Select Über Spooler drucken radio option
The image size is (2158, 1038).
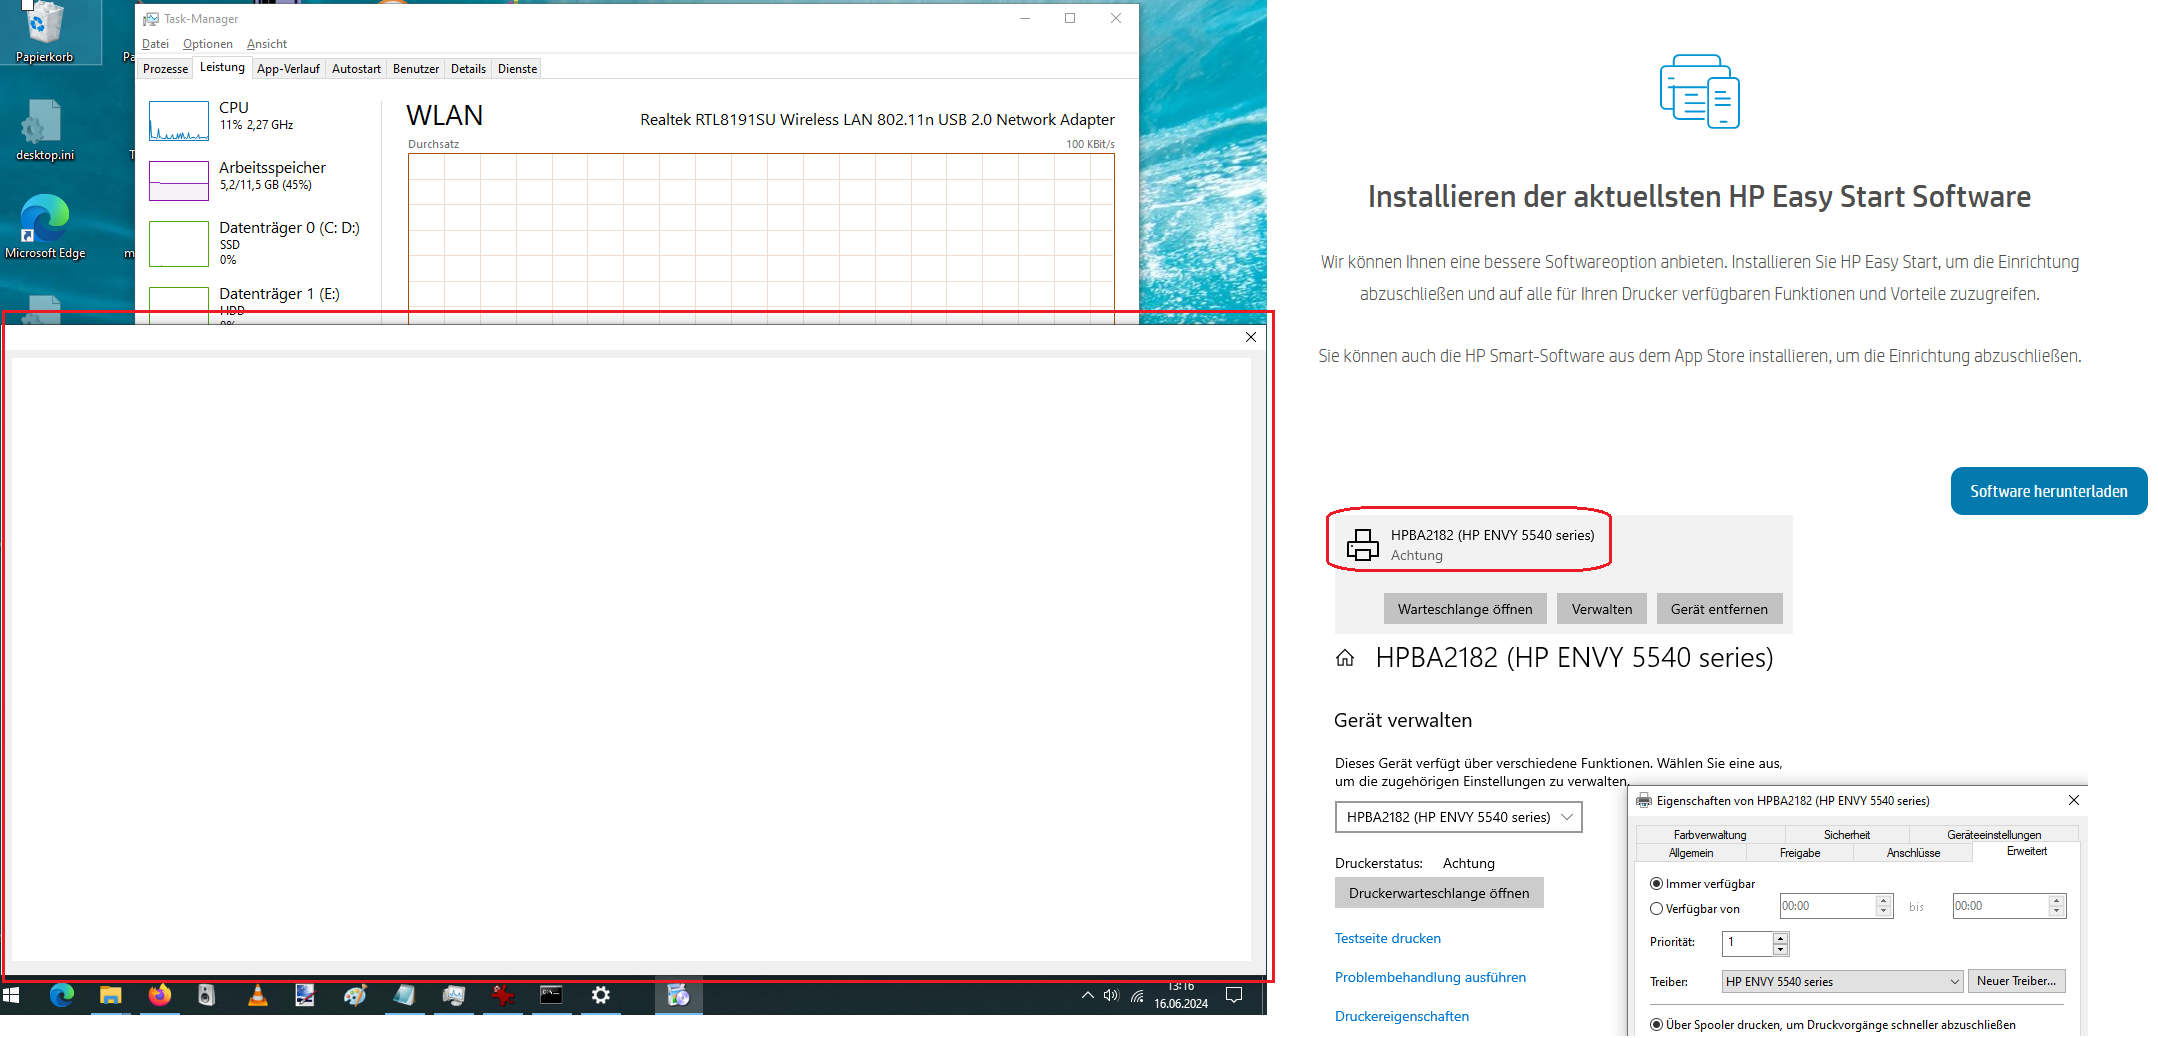1656,1025
